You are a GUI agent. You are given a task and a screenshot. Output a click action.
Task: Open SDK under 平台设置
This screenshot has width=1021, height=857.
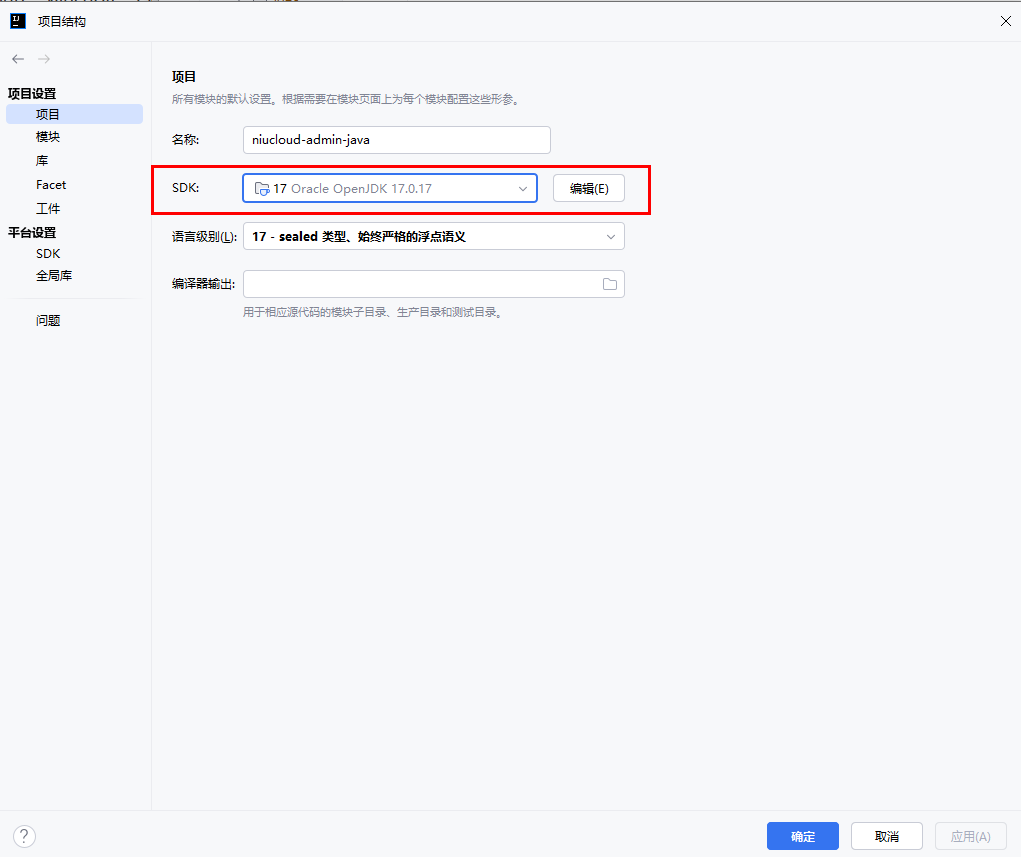(x=48, y=254)
